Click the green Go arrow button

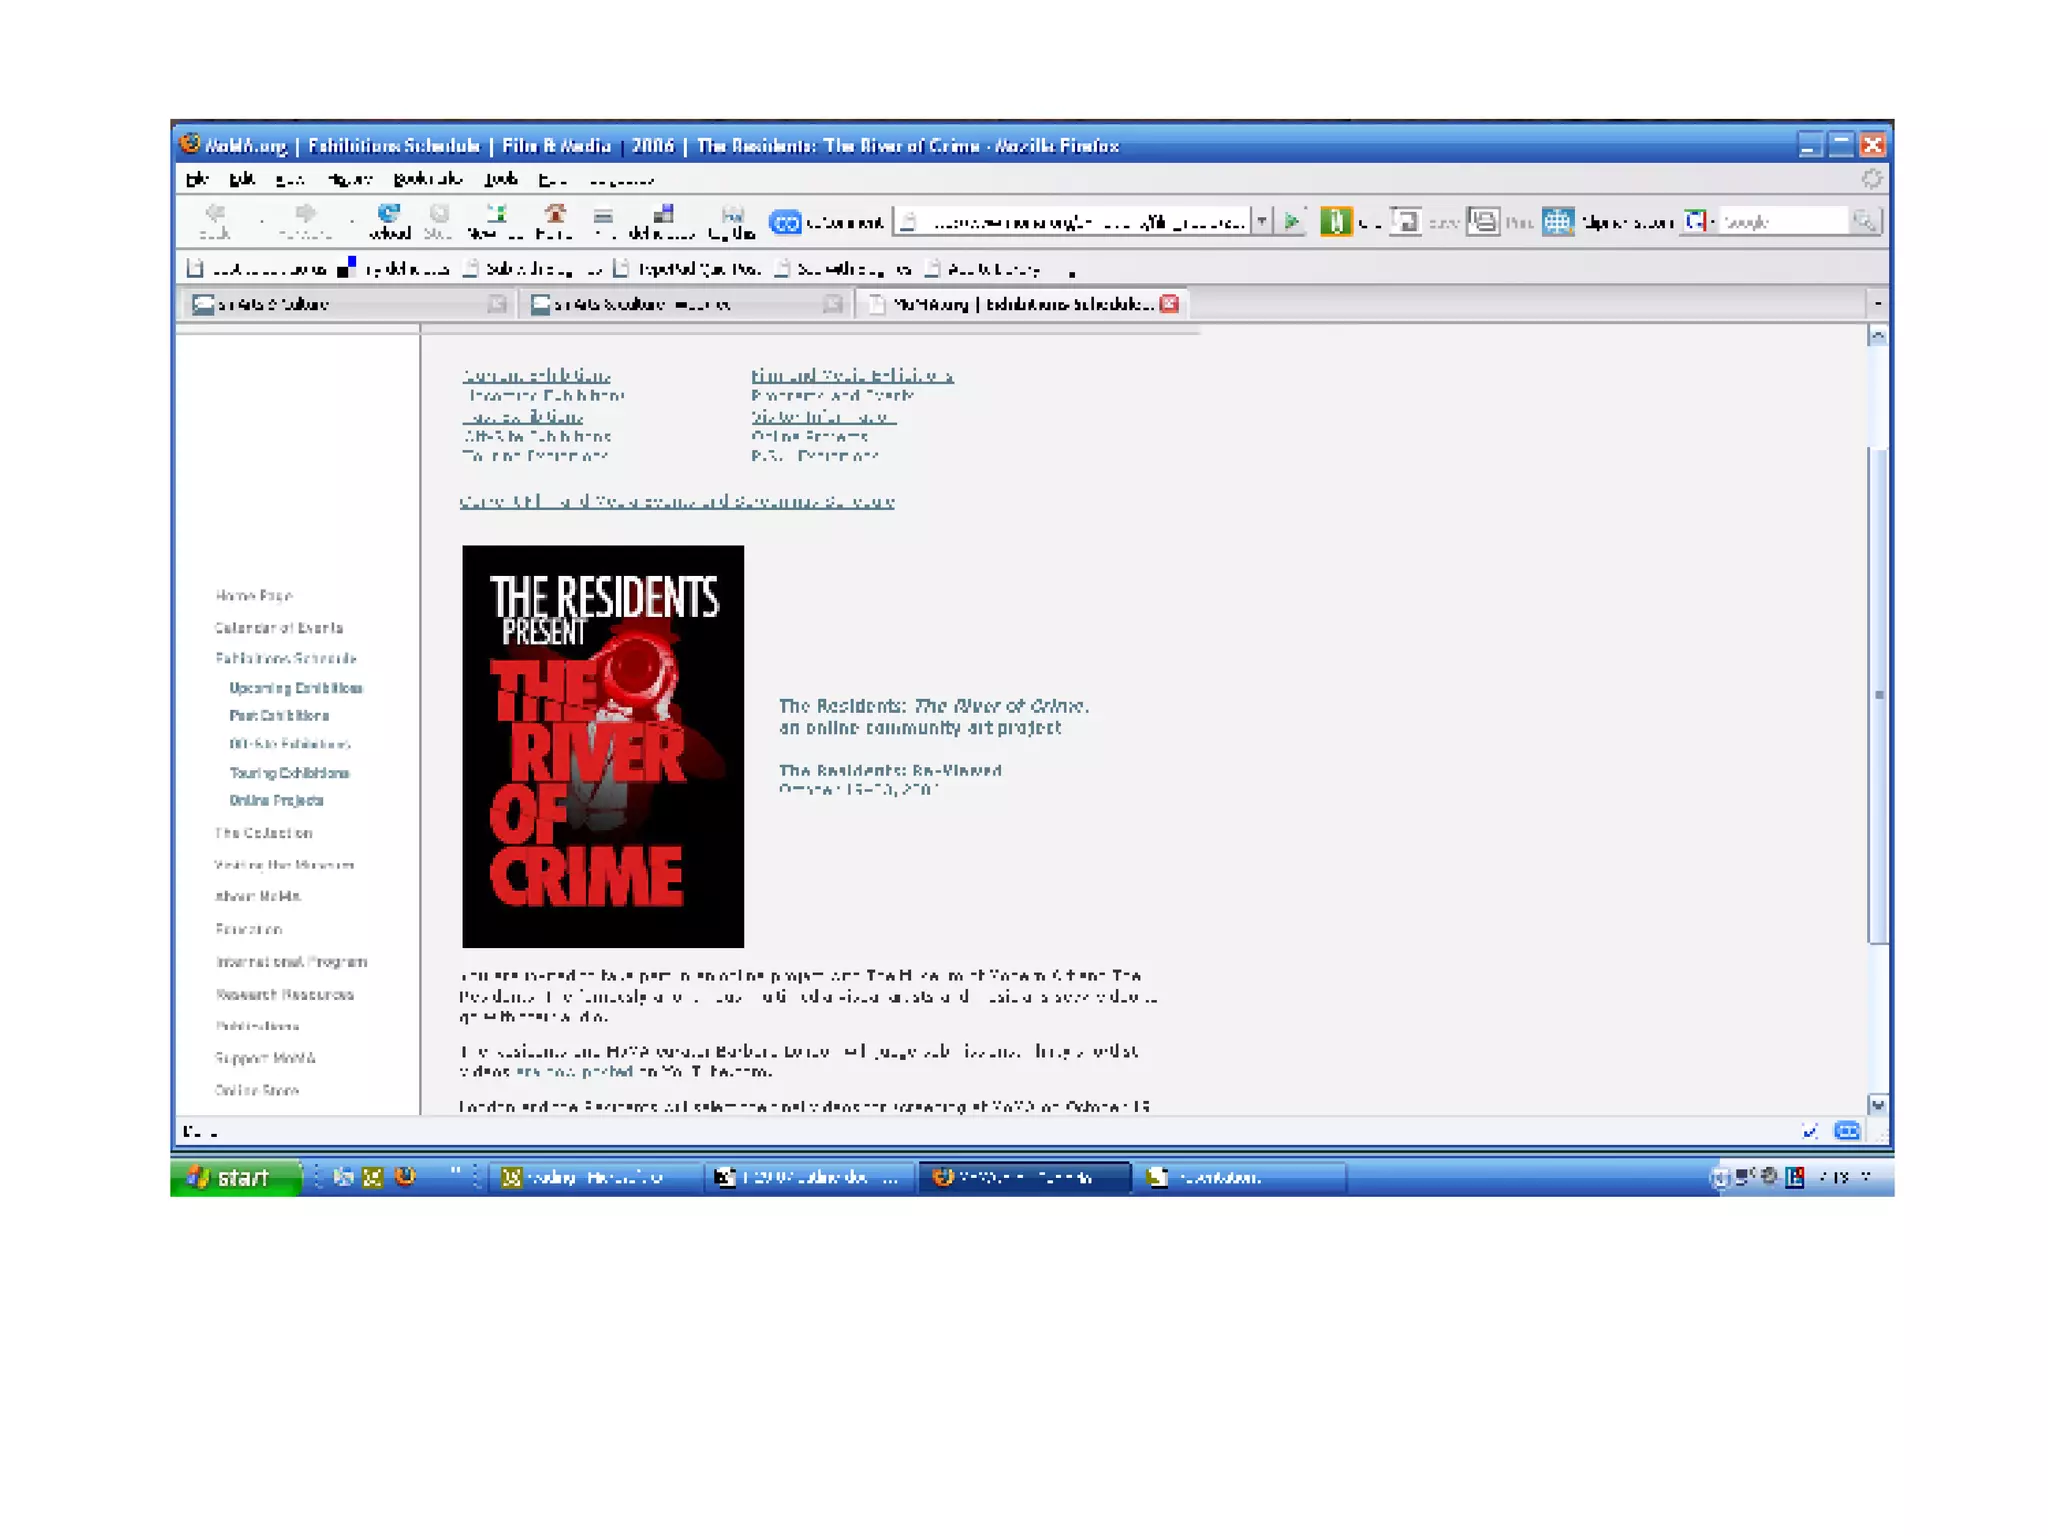1292,221
